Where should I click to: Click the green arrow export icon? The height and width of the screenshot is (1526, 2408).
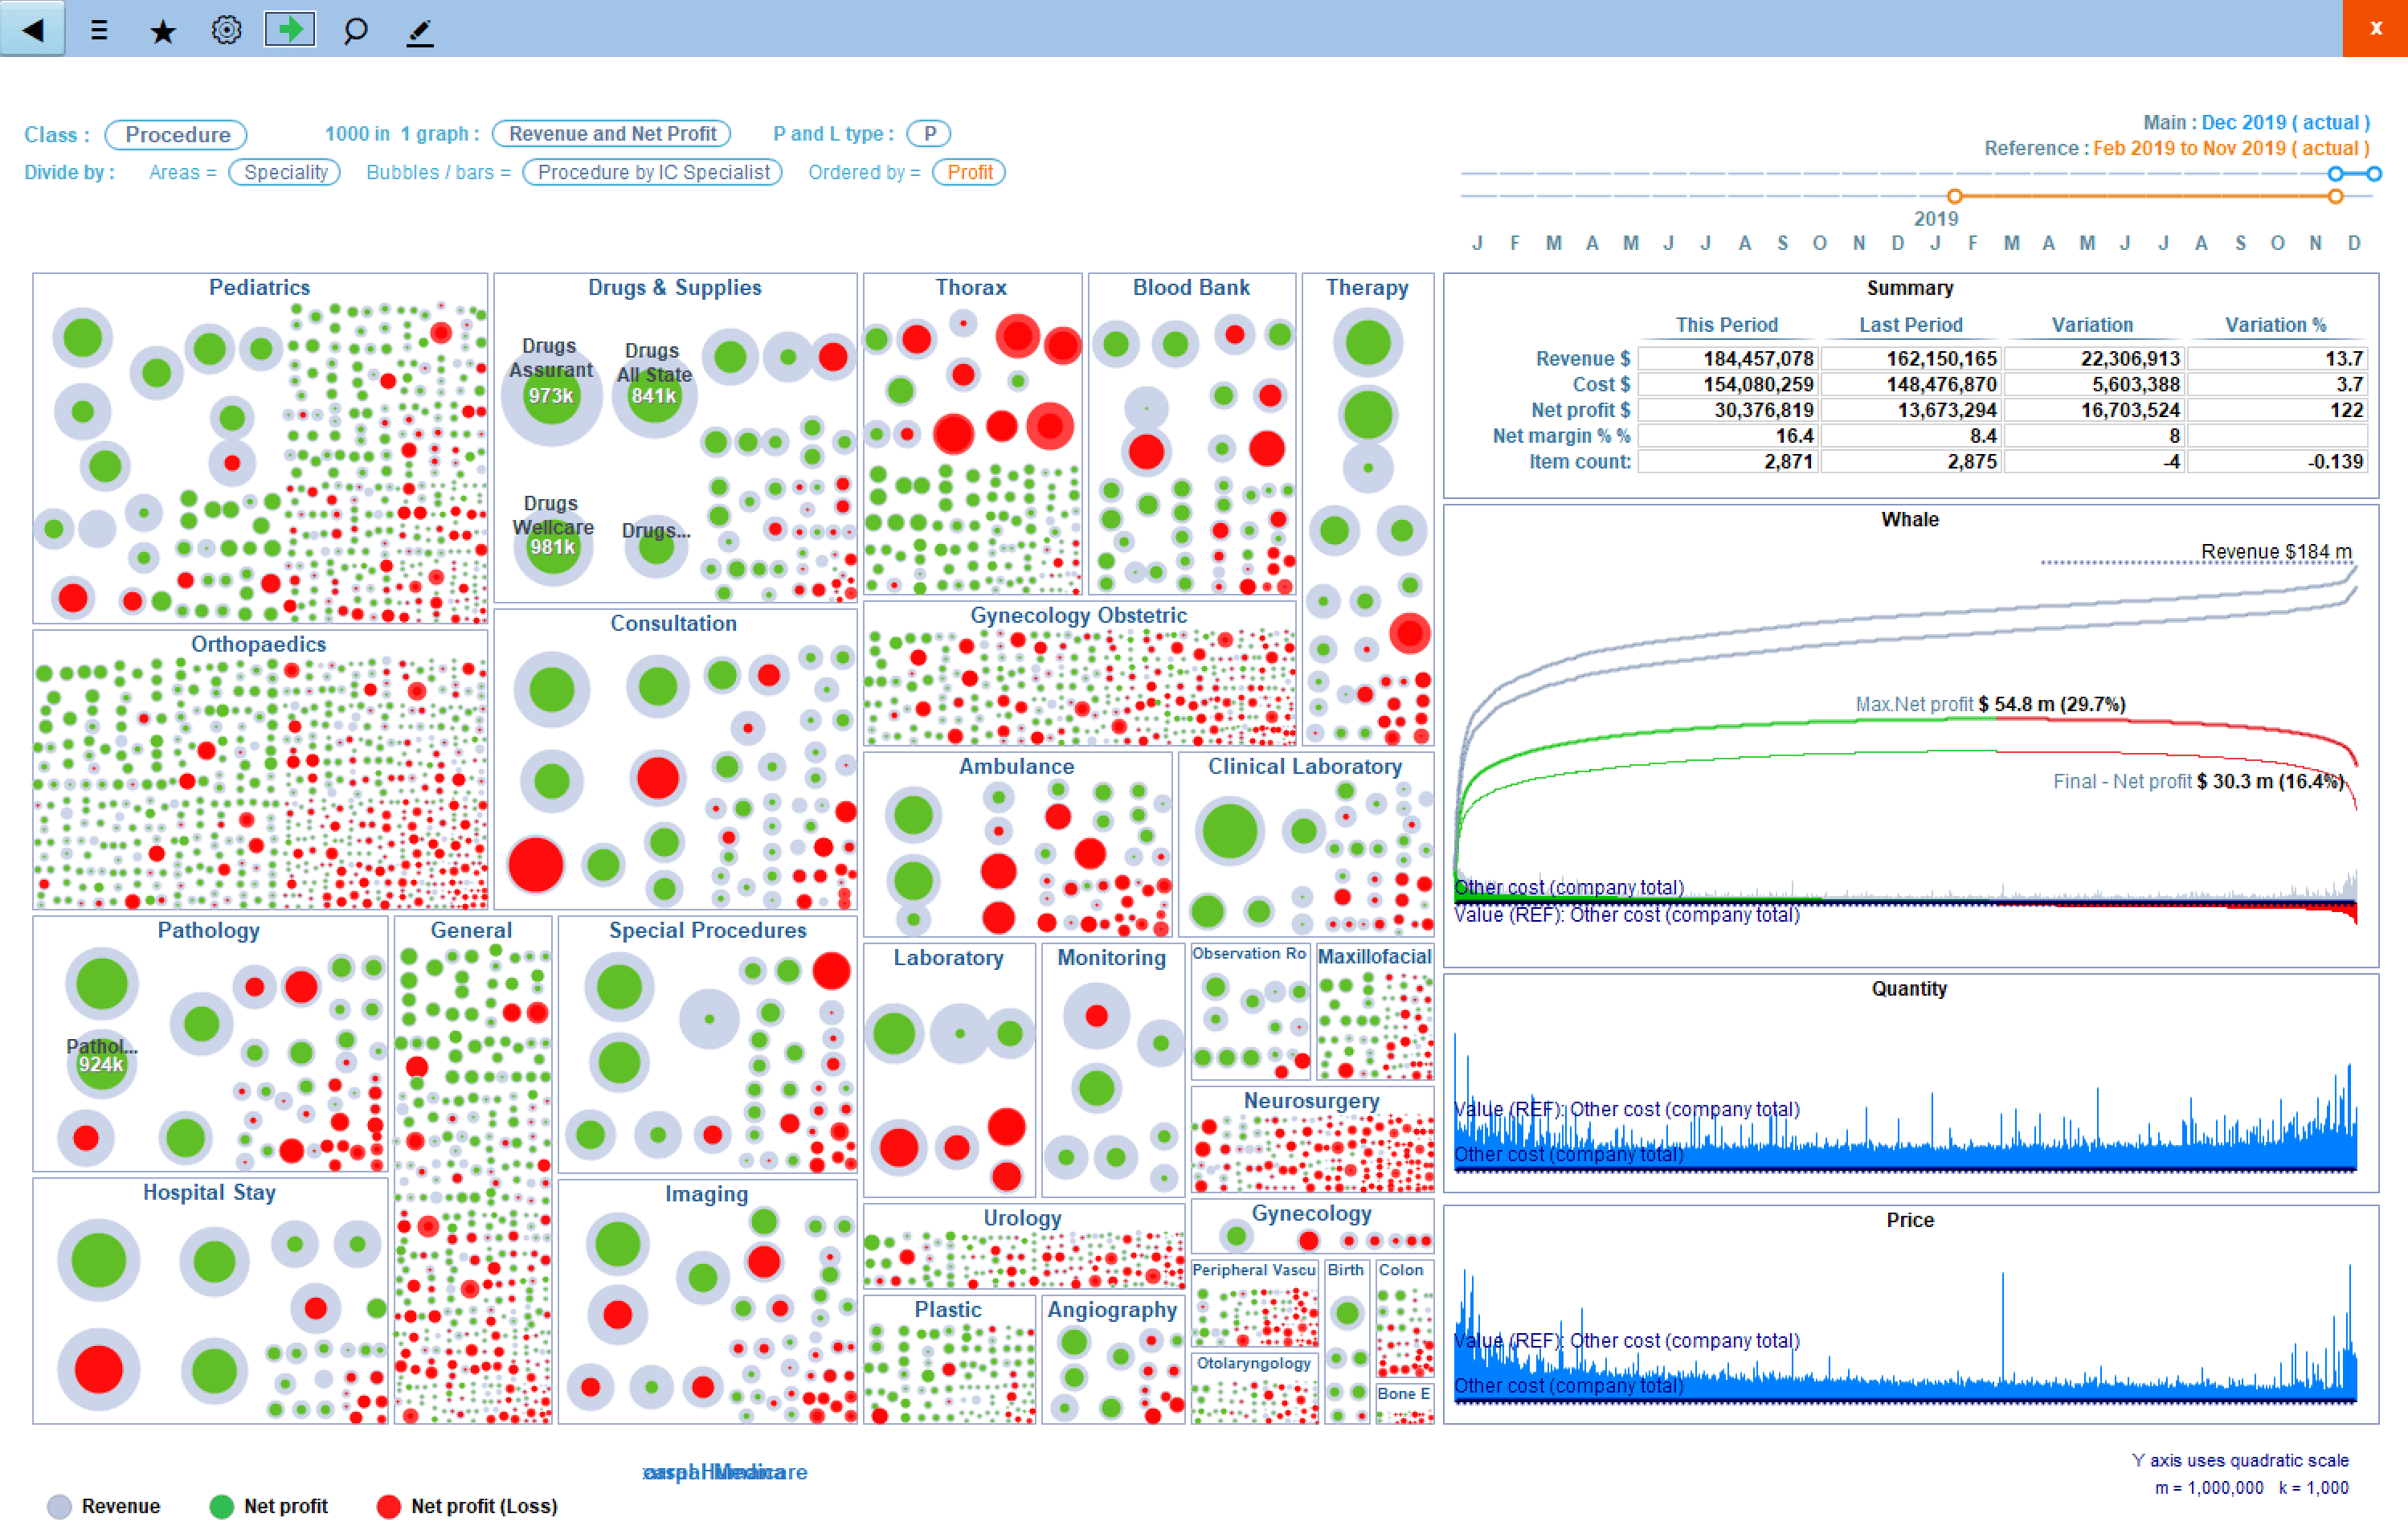pos(290,29)
